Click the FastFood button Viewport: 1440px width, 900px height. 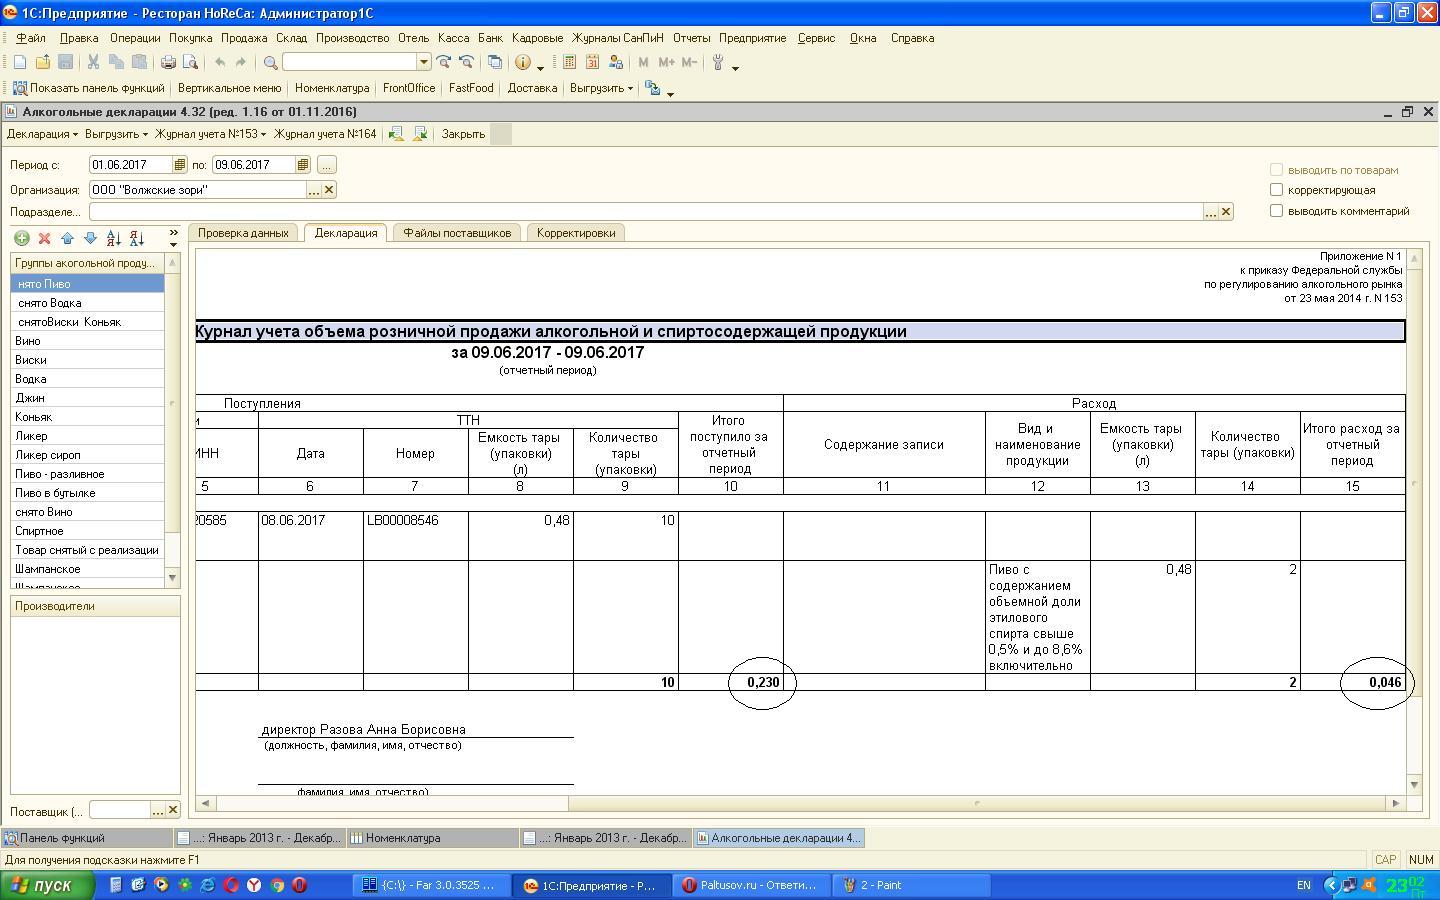(471, 88)
